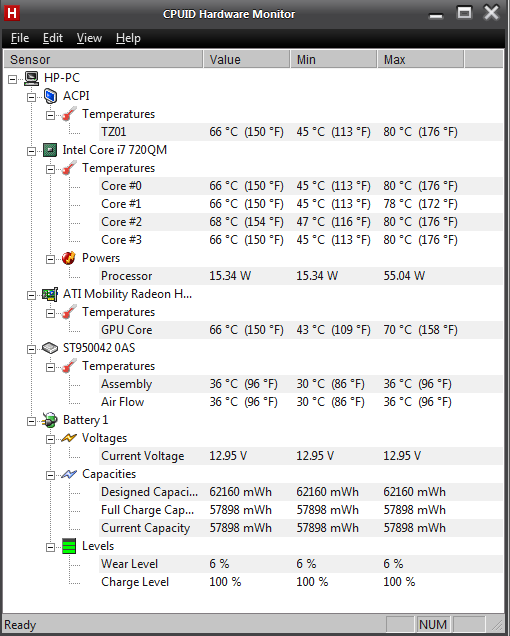Click the ATI Mobility Radeon graphics card icon

pos(50,294)
